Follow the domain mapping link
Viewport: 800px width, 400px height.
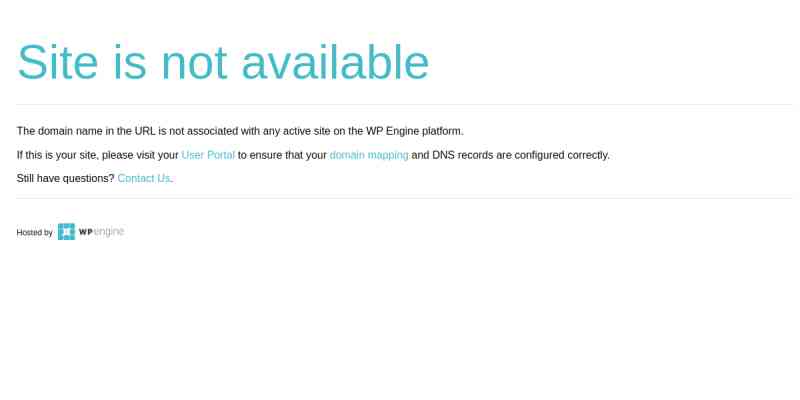[369, 155]
